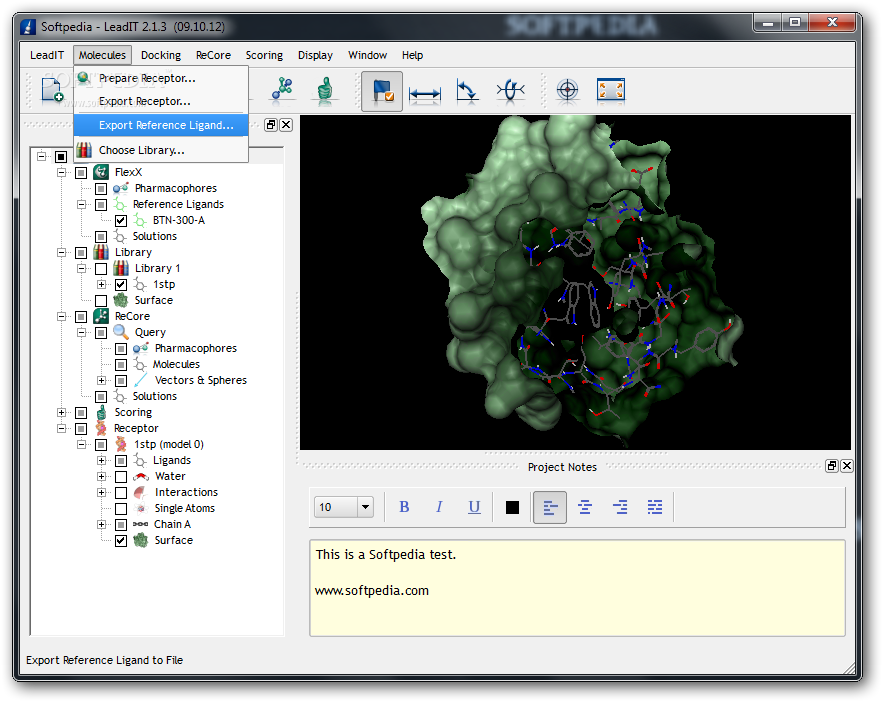Expand the 1stp library entry
Screen dimensions: 883x702
[101, 284]
